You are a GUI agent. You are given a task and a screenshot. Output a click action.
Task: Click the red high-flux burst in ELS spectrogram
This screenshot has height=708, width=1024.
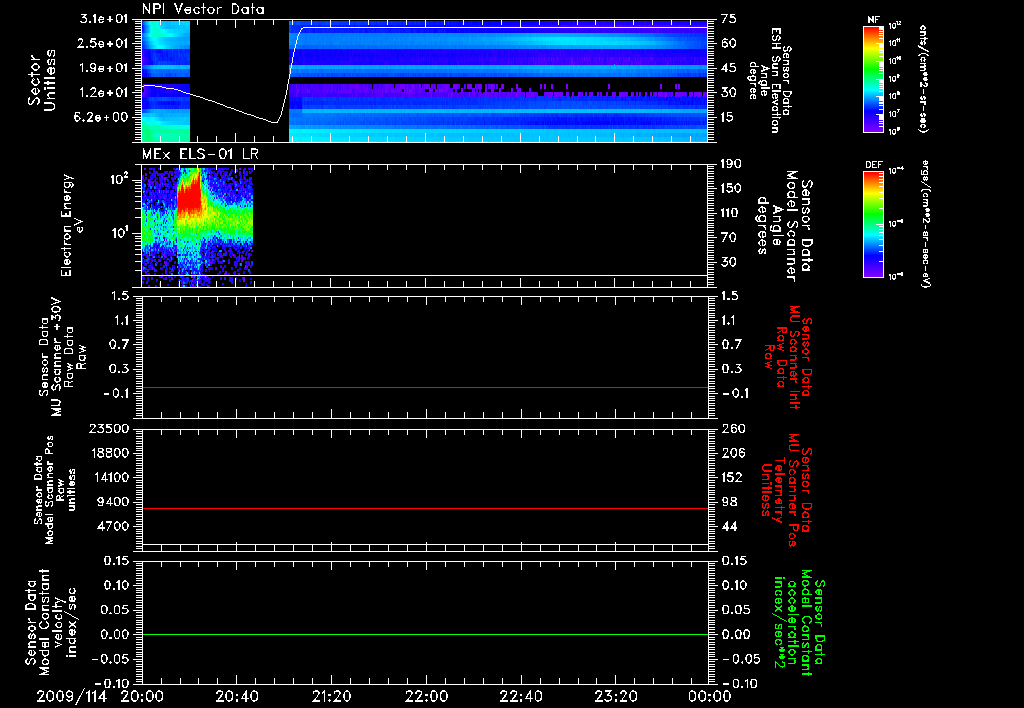click(x=190, y=195)
